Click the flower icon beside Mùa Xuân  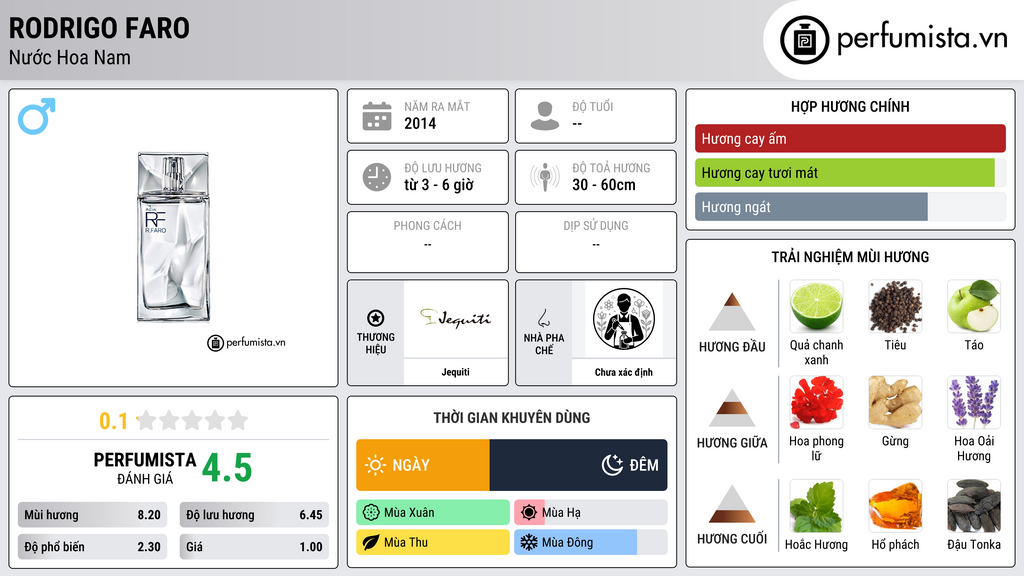pyautogui.click(x=371, y=513)
